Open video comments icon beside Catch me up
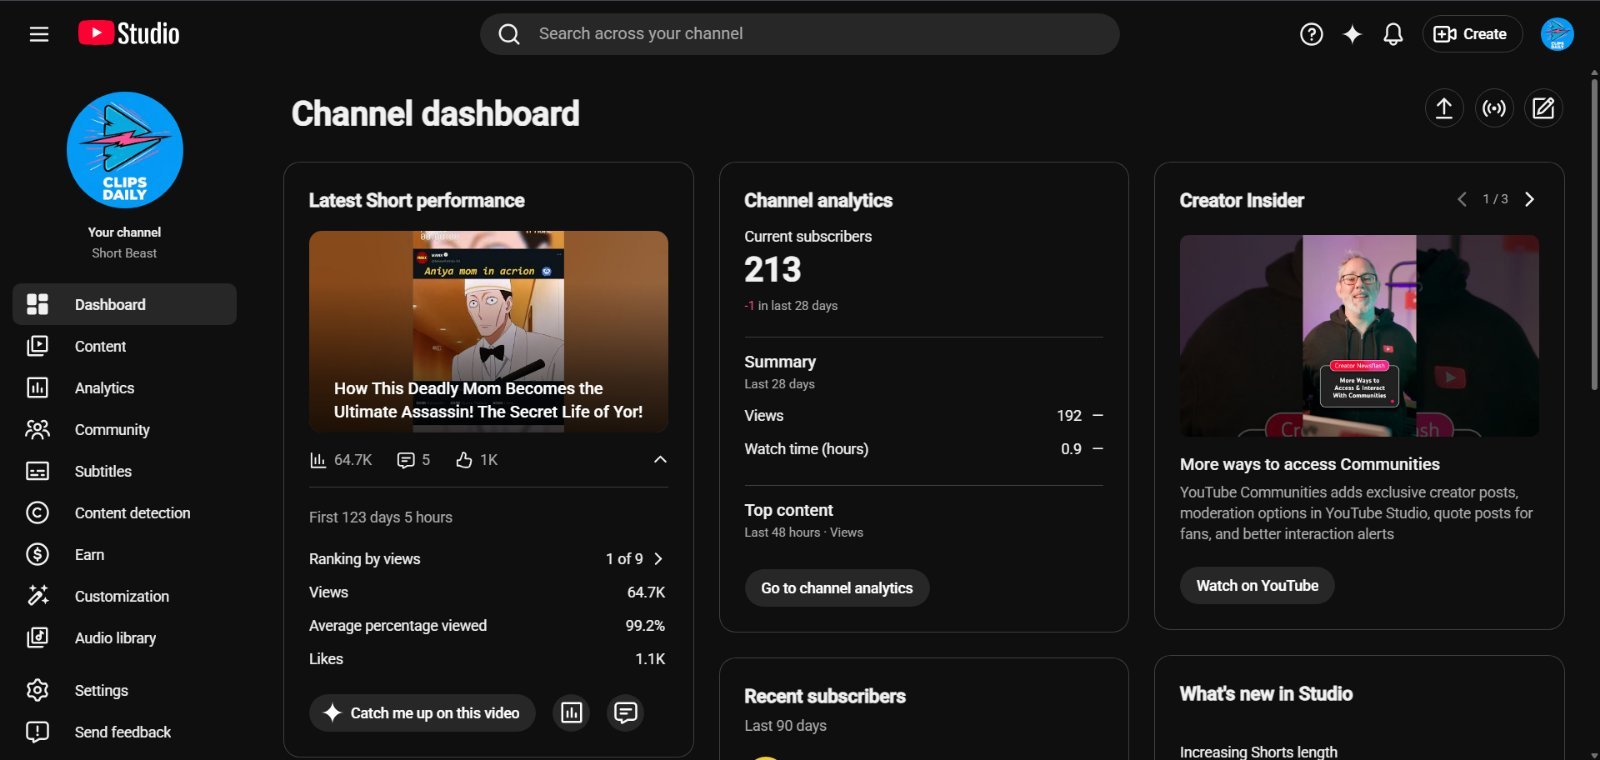Image resolution: width=1600 pixels, height=760 pixels. (626, 713)
